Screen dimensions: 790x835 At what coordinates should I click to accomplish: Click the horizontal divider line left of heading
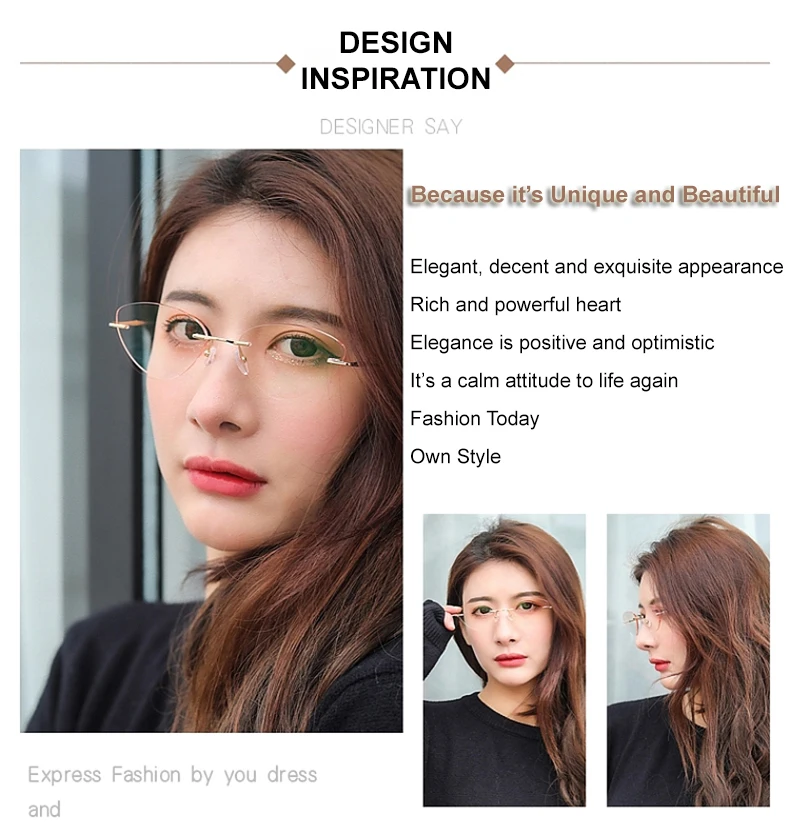pos(149,63)
